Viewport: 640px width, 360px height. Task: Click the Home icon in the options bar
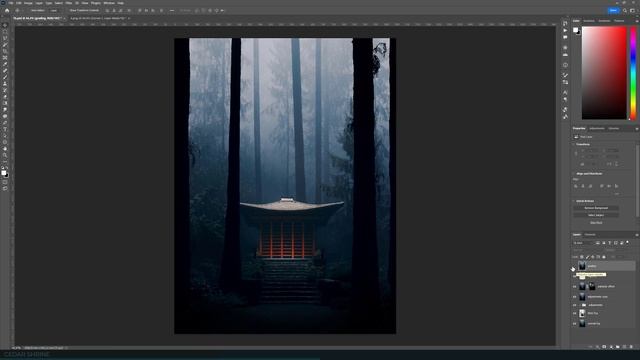[7, 11]
